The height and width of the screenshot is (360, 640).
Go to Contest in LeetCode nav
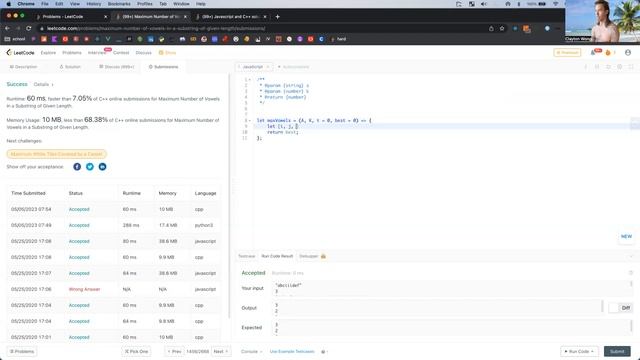click(x=121, y=53)
